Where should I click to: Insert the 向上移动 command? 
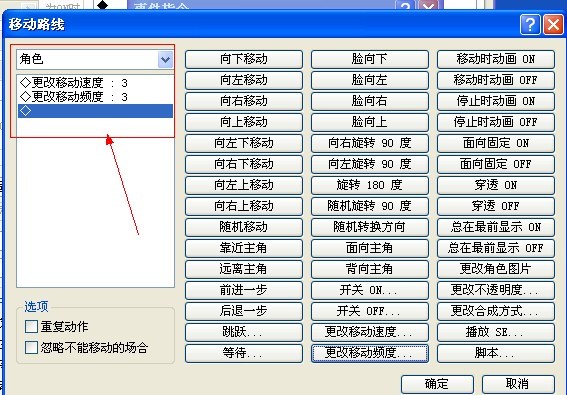click(x=244, y=122)
